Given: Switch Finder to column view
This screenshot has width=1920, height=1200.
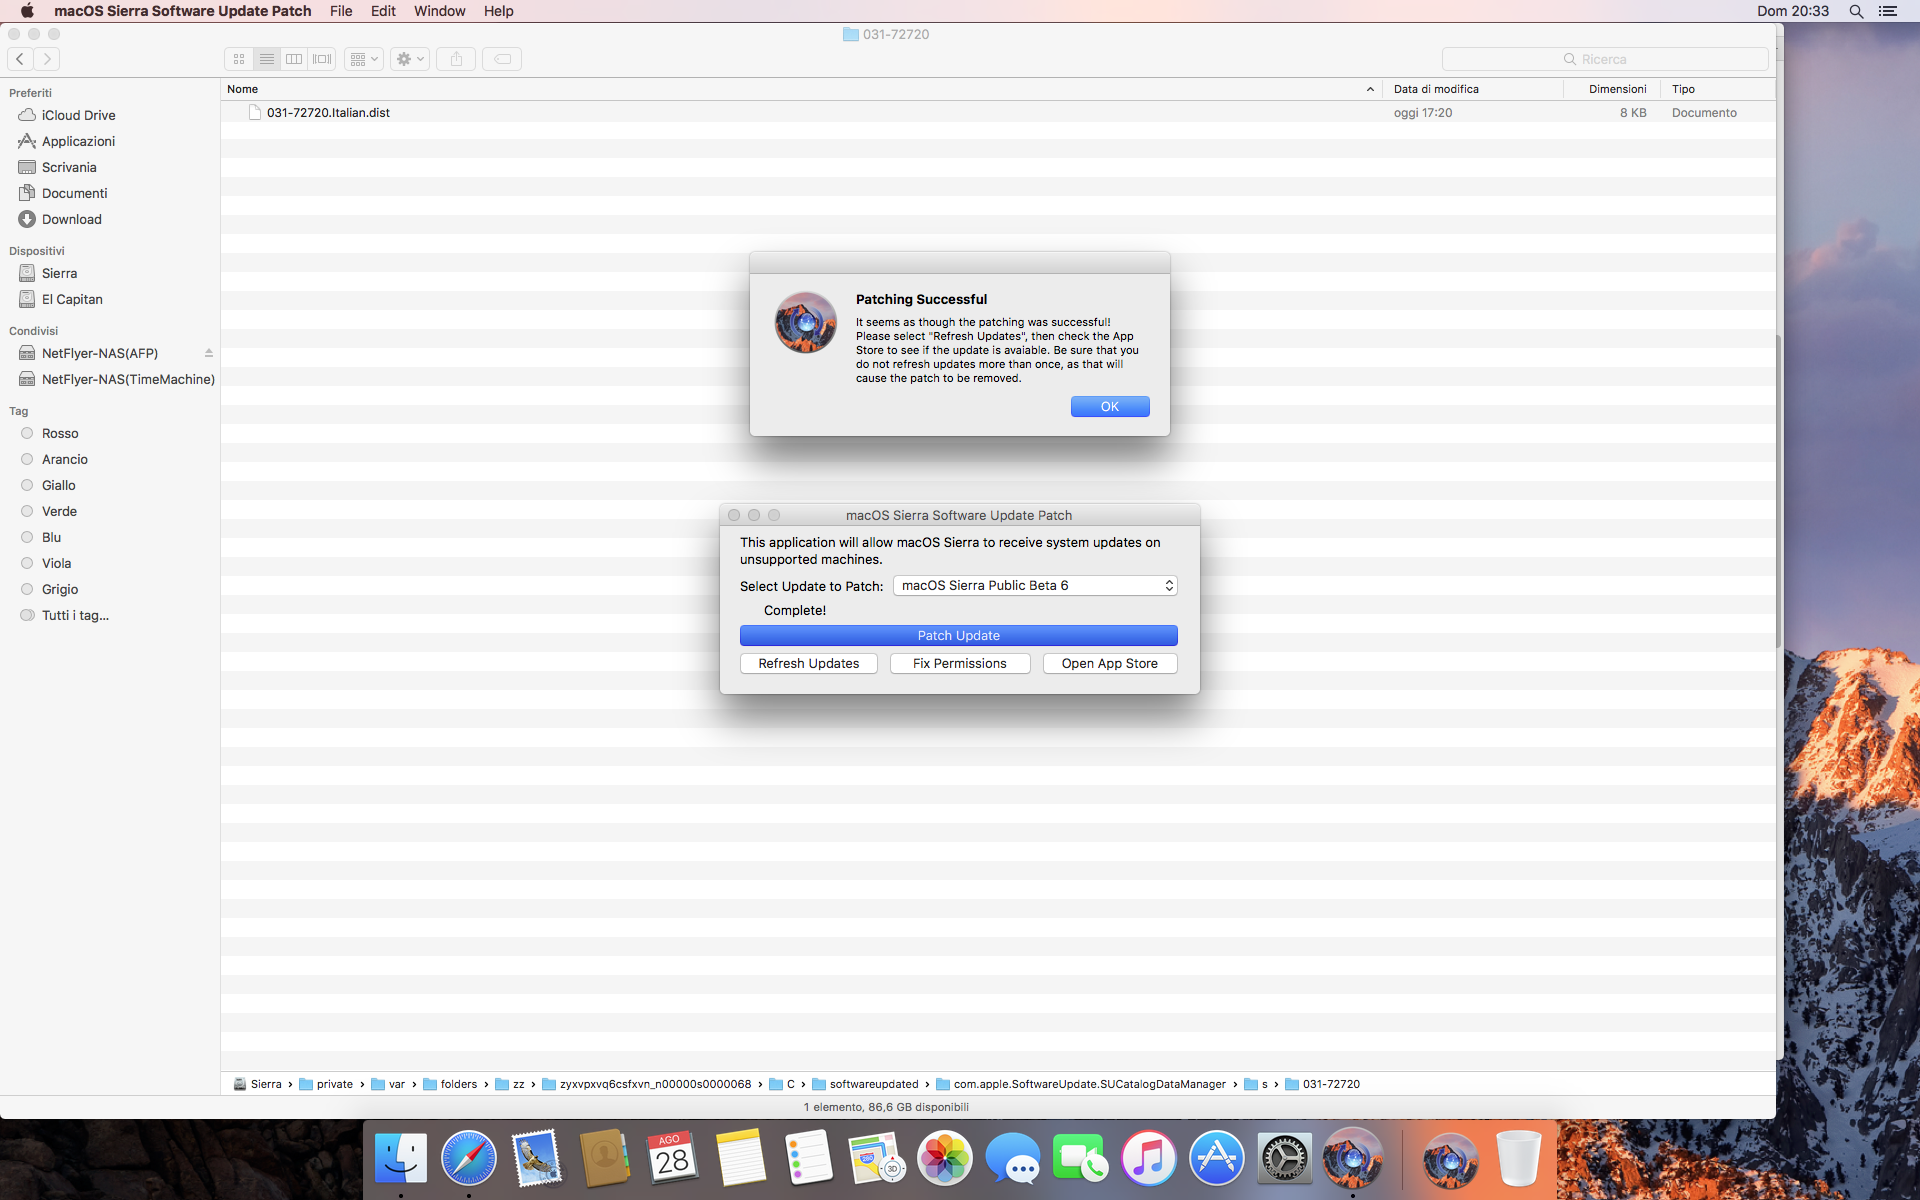Looking at the screenshot, I should click(294, 59).
